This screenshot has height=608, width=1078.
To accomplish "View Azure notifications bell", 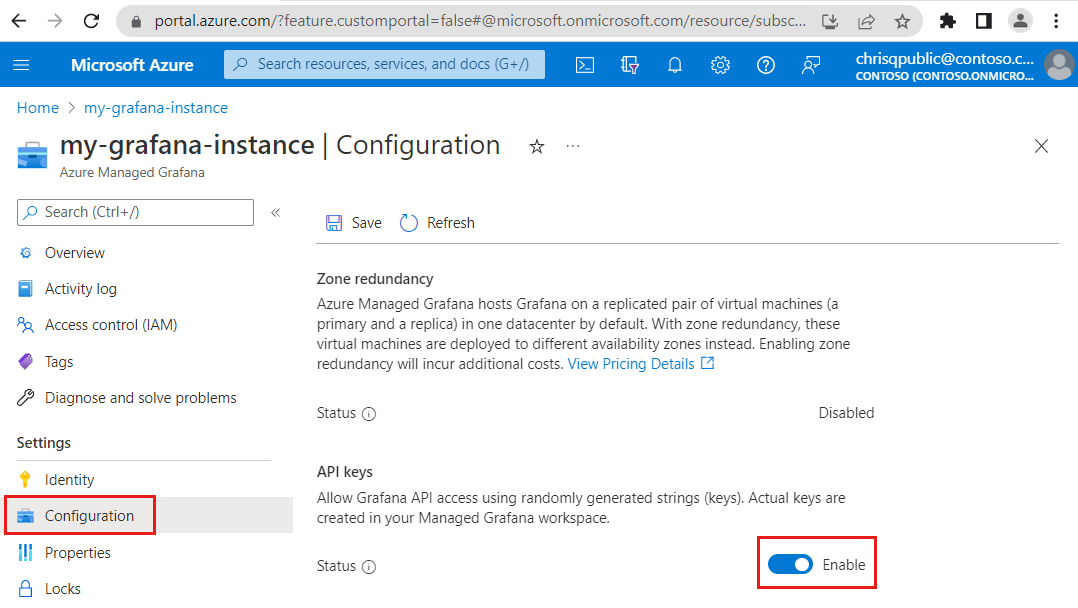I will [x=674, y=64].
